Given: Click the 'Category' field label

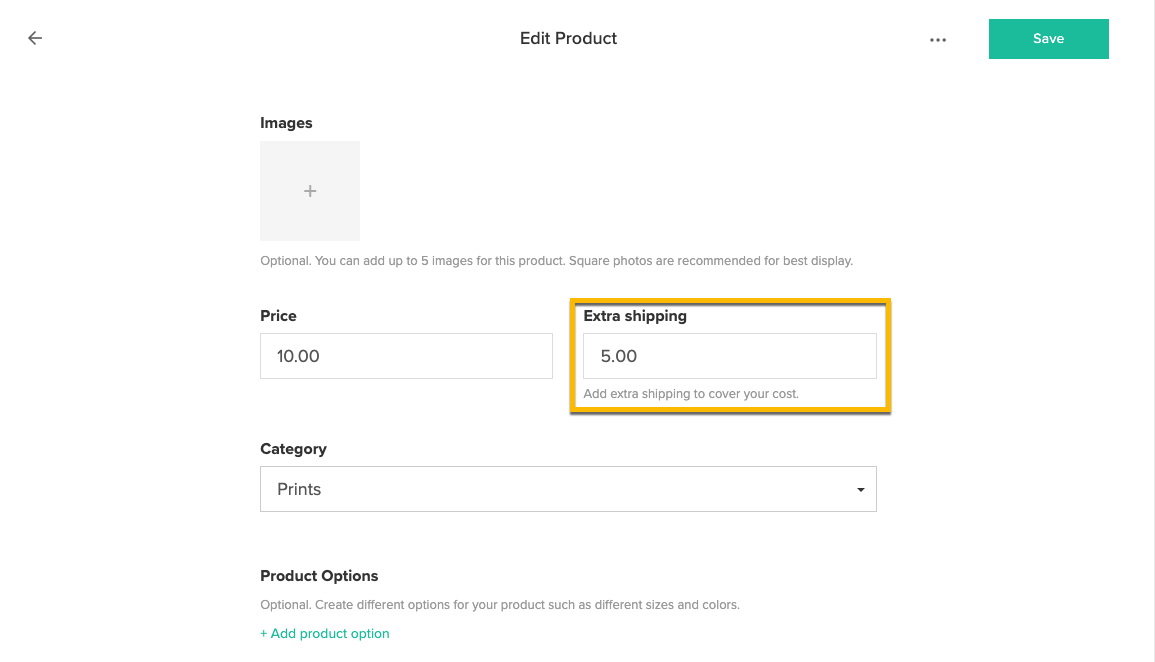Looking at the screenshot, I should point(293,449).
